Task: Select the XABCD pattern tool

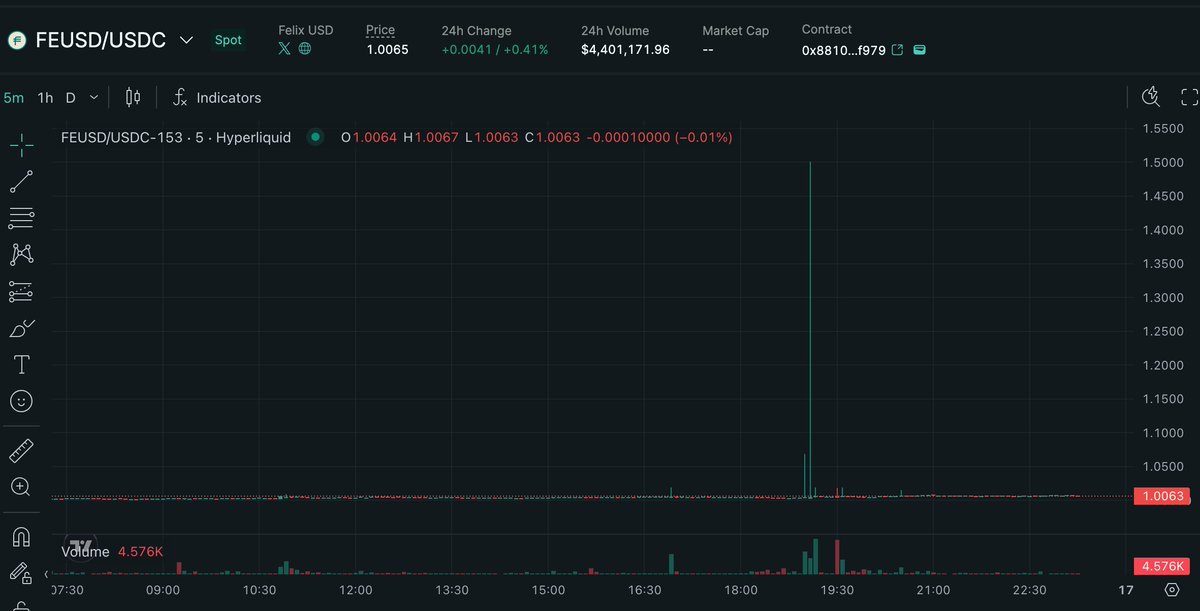Action: (21, 254)
